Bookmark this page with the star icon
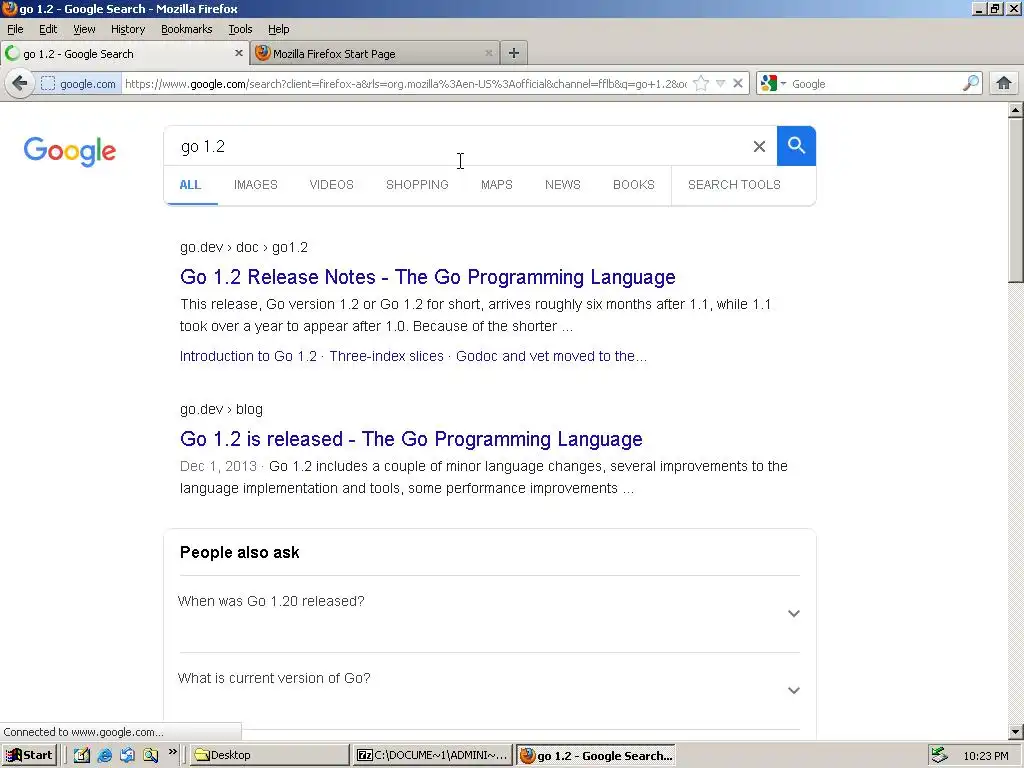 click(701, 84)
